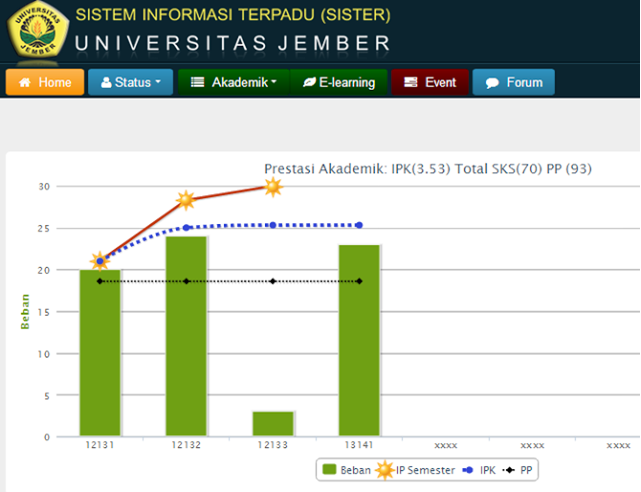Click the sun marker above semester 12131
Screen dimensions: 641x492
pyautogui.click(x=99, y=261)
